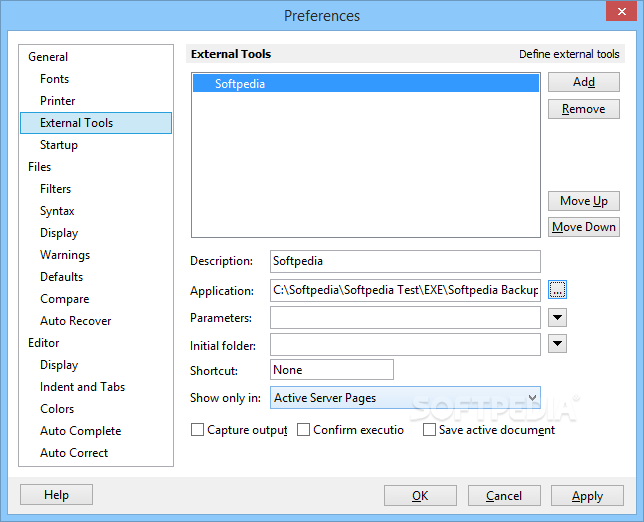Open Indent and Tabs settings
The width and height of the screenshot is (644, 522).
[82, 387]
